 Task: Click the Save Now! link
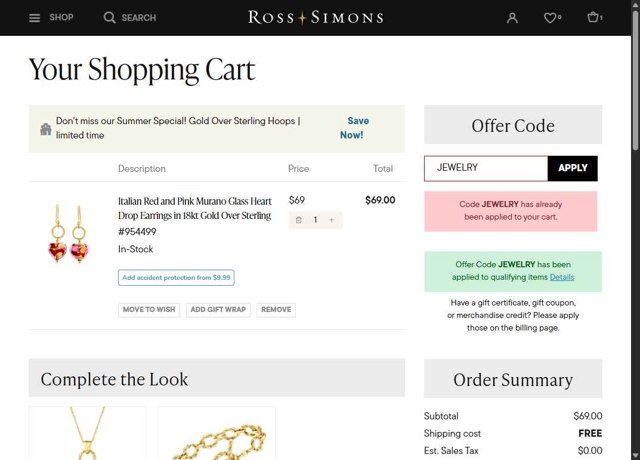point(354,128)
